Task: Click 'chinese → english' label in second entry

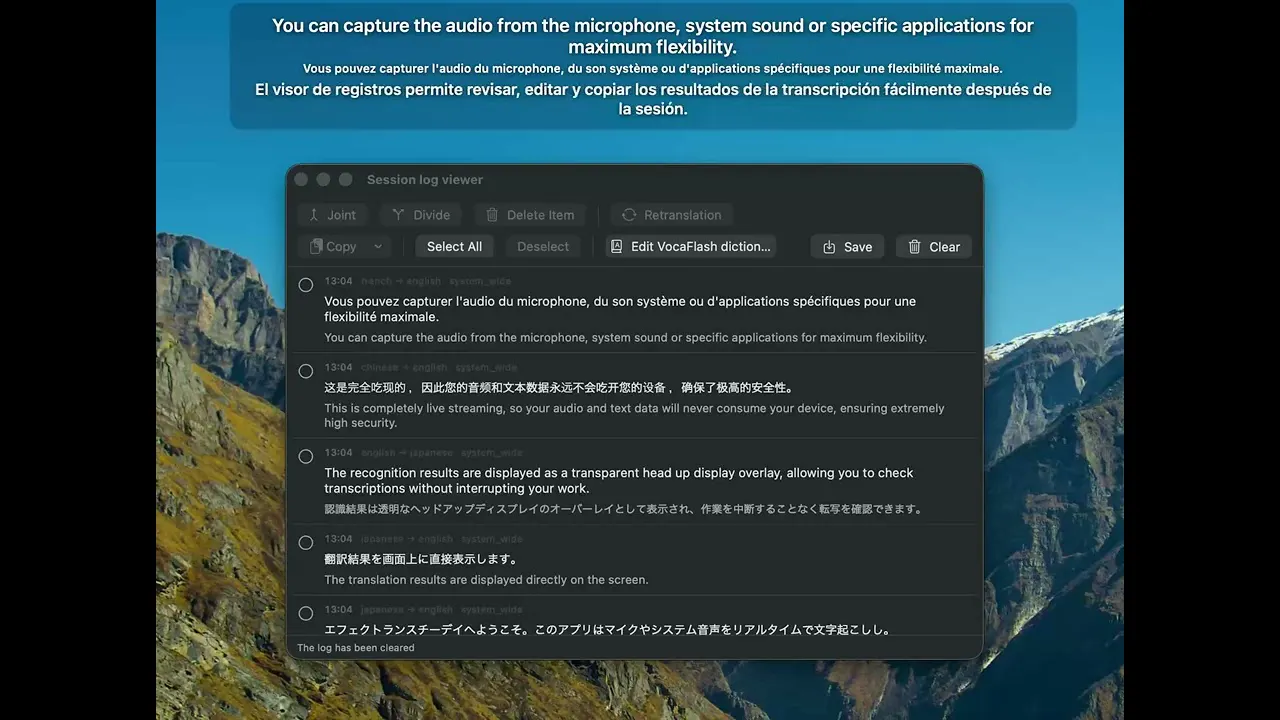Action: [404, 367]
